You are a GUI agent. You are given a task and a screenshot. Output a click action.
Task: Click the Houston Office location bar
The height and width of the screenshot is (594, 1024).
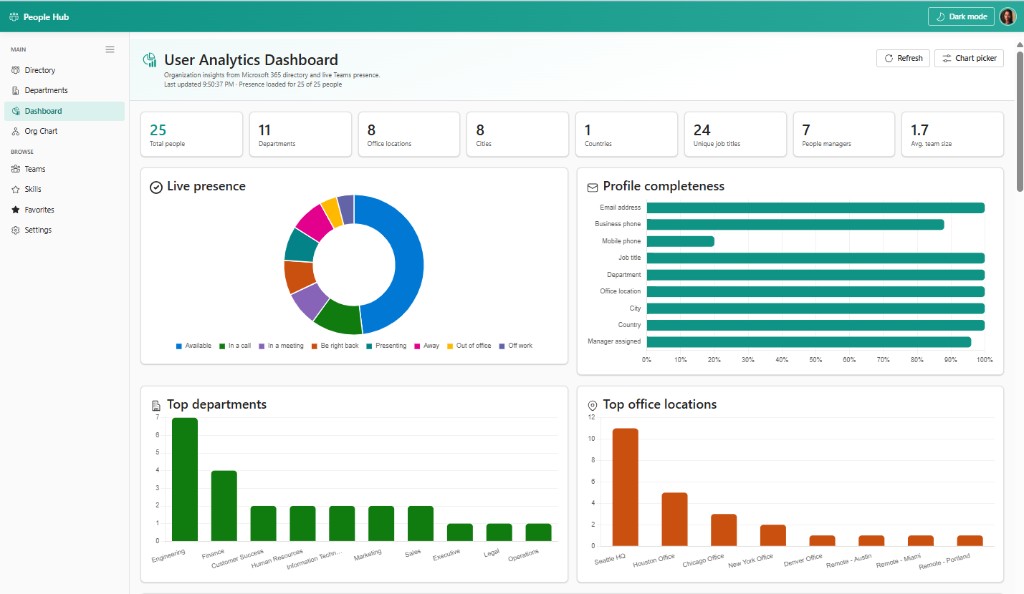click(x=675, y=519)
